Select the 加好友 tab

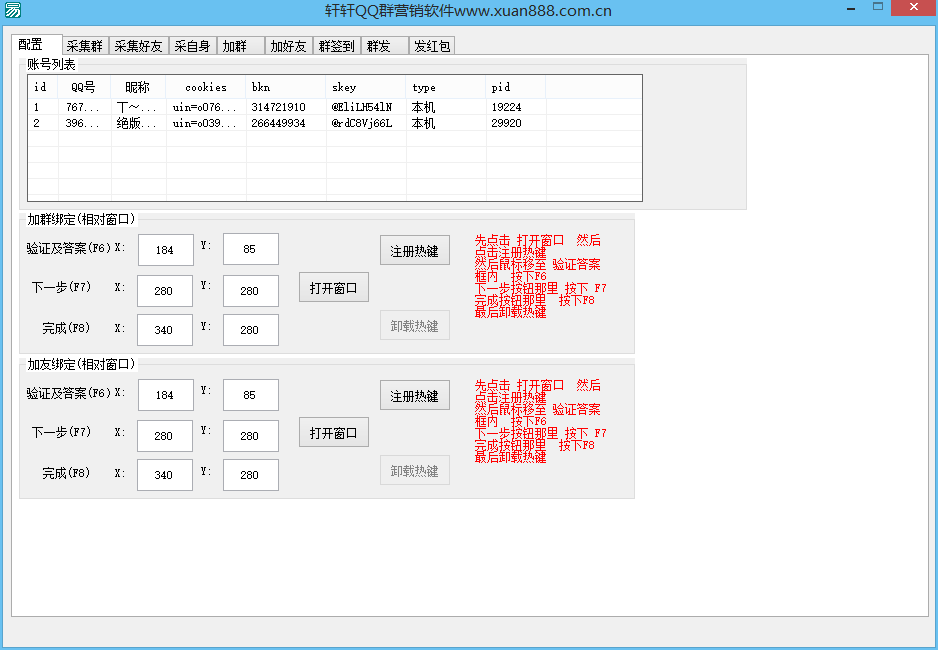(289, 46)
